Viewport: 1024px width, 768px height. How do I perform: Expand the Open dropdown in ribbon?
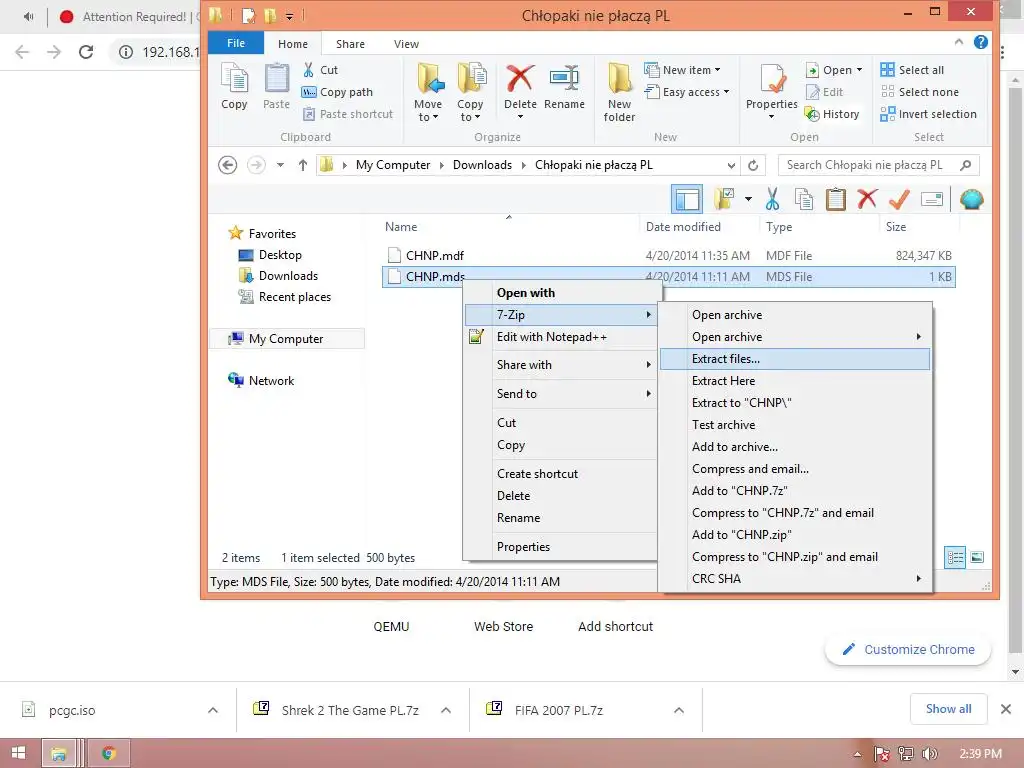[859, 70]
